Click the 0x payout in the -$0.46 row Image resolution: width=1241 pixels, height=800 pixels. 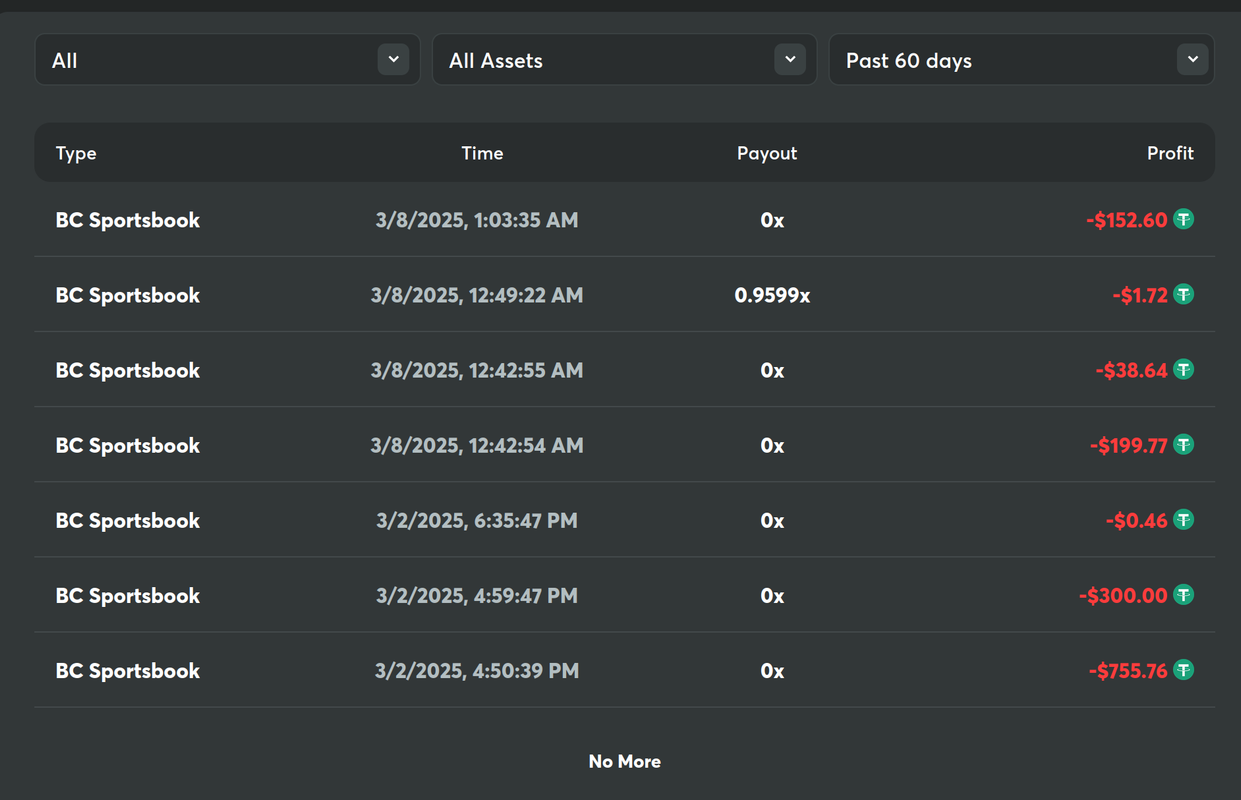(772, 520)
